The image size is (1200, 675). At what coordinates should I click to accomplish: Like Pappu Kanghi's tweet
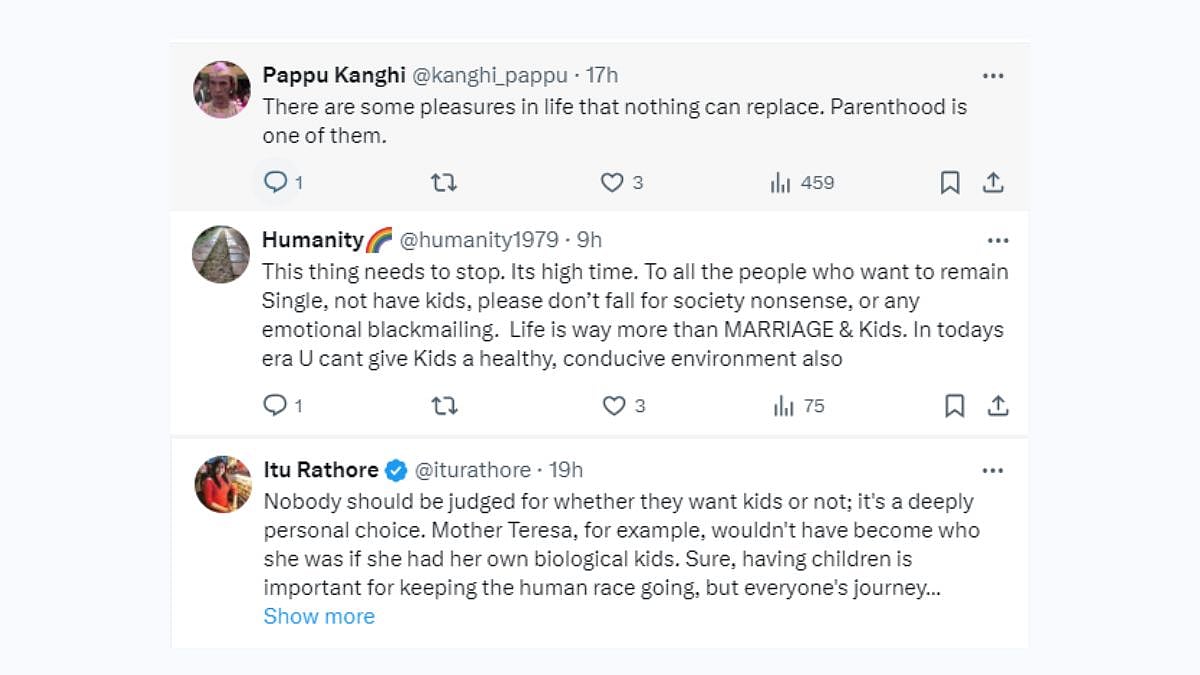612,182
